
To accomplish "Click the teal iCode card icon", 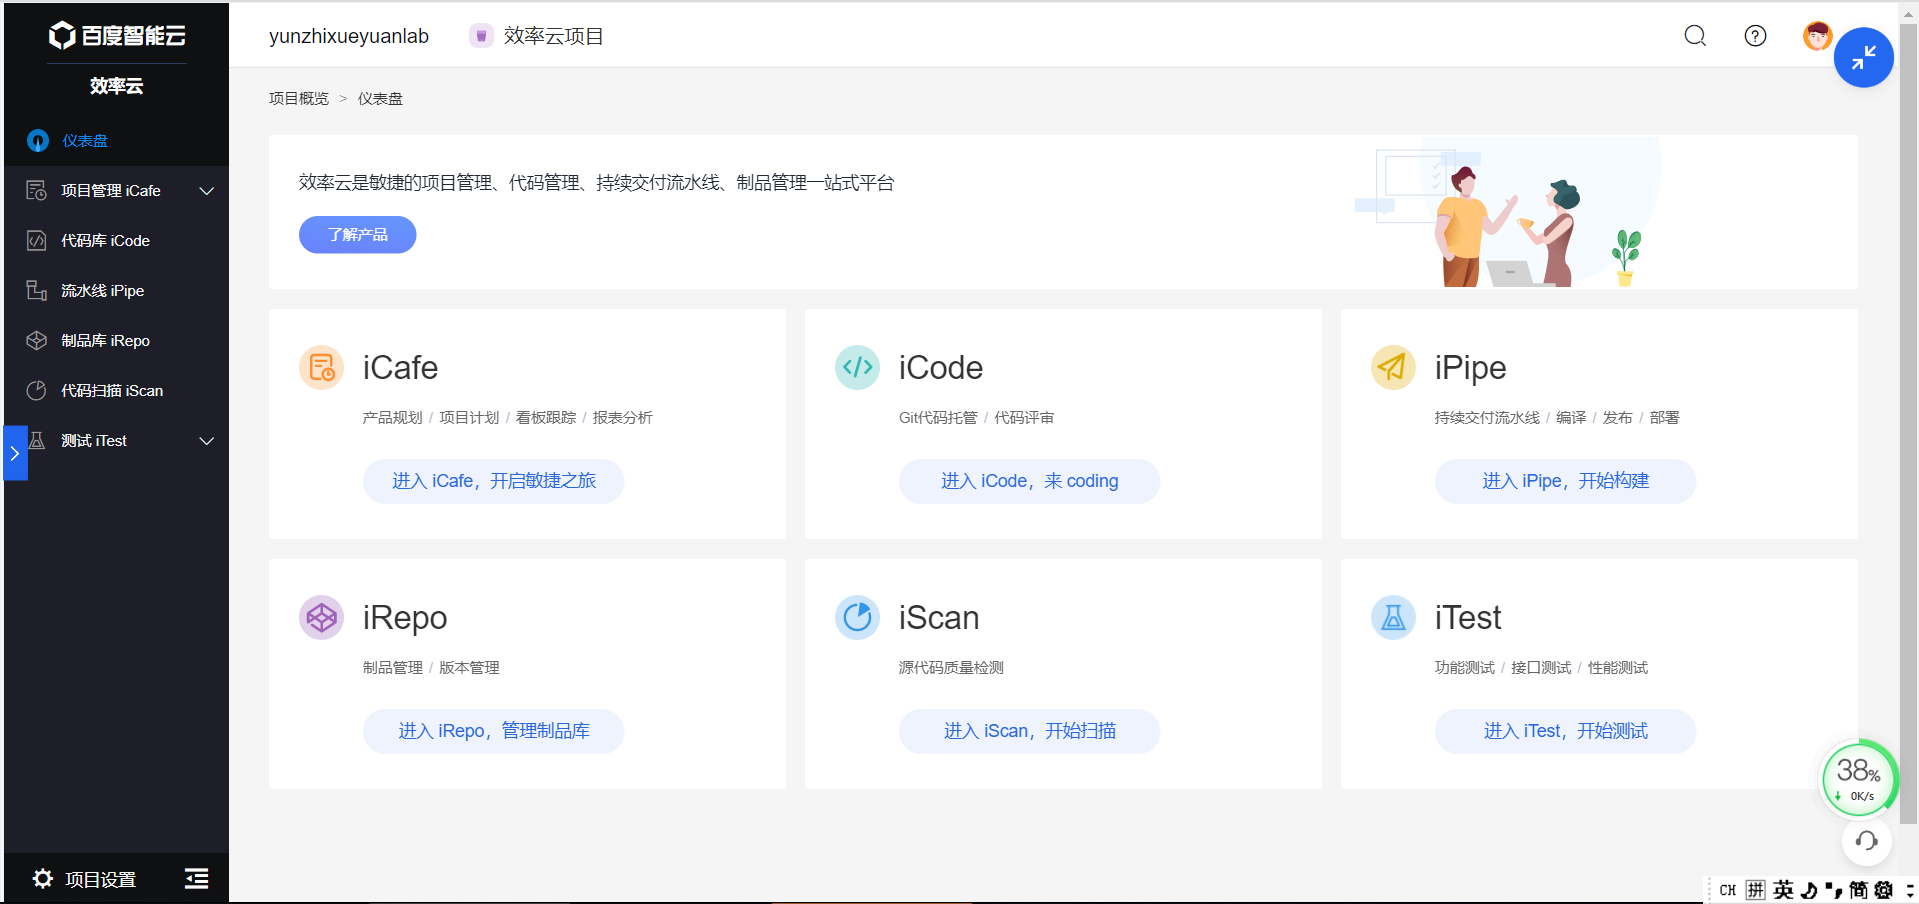I will coord(857,368).
